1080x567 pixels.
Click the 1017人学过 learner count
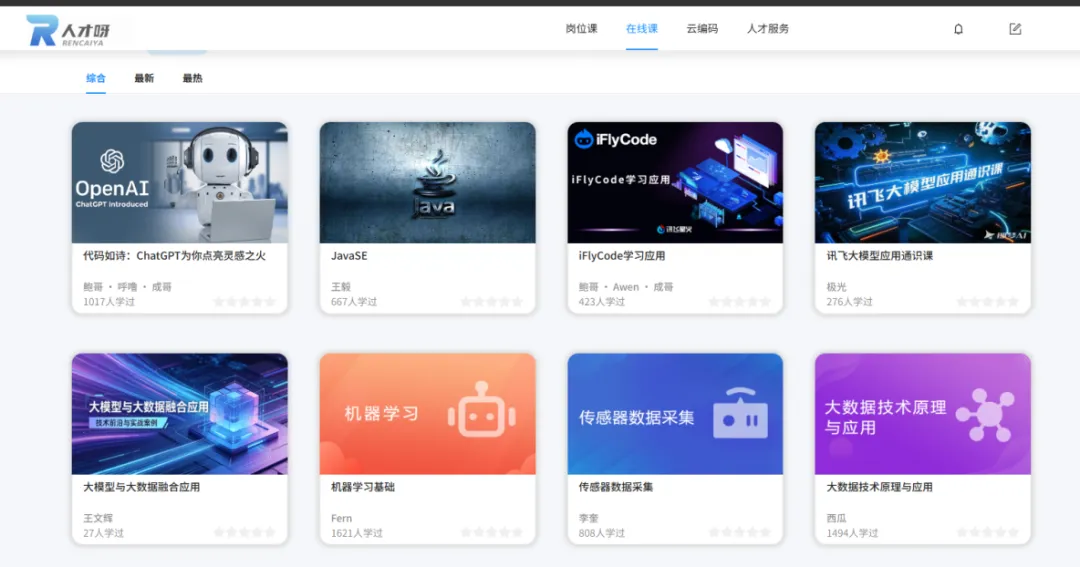pyautogui.click(x=109, y=302)
